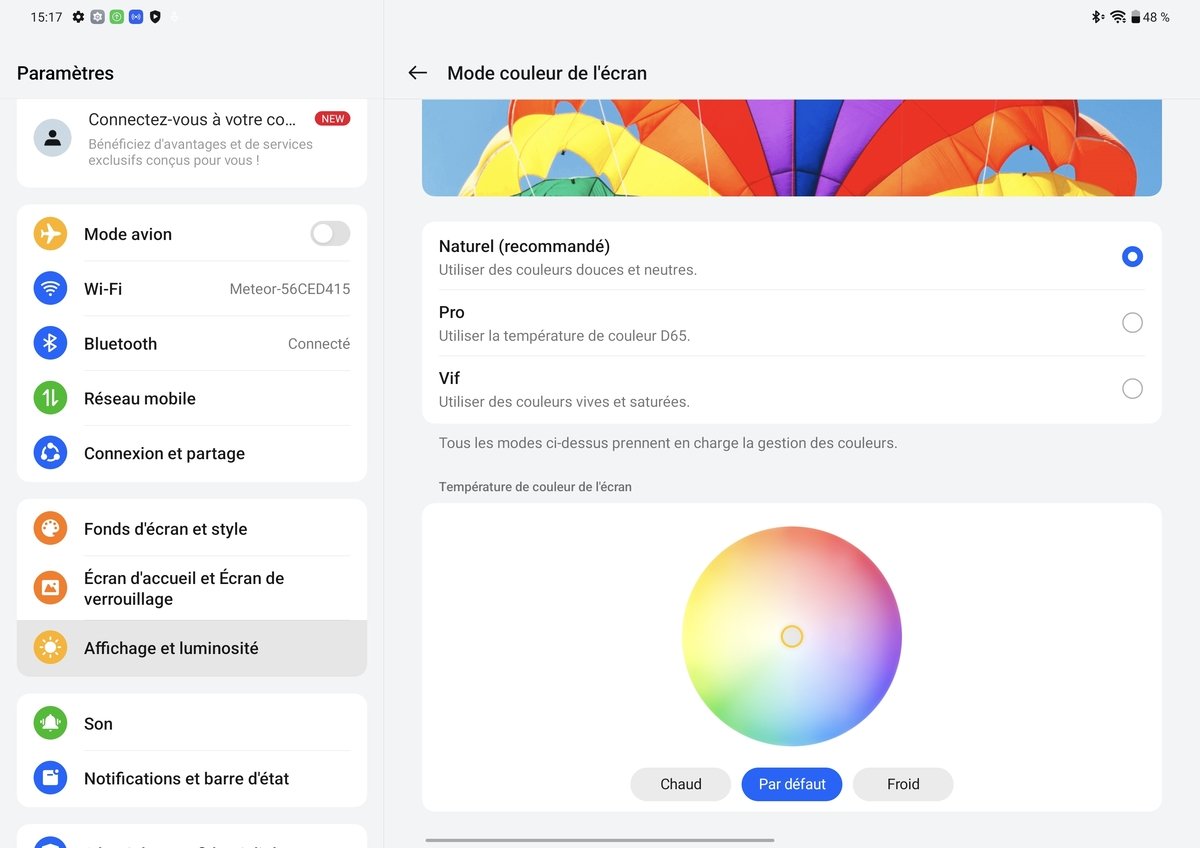Open Réseau mobile settings

[x=192, y=399]
